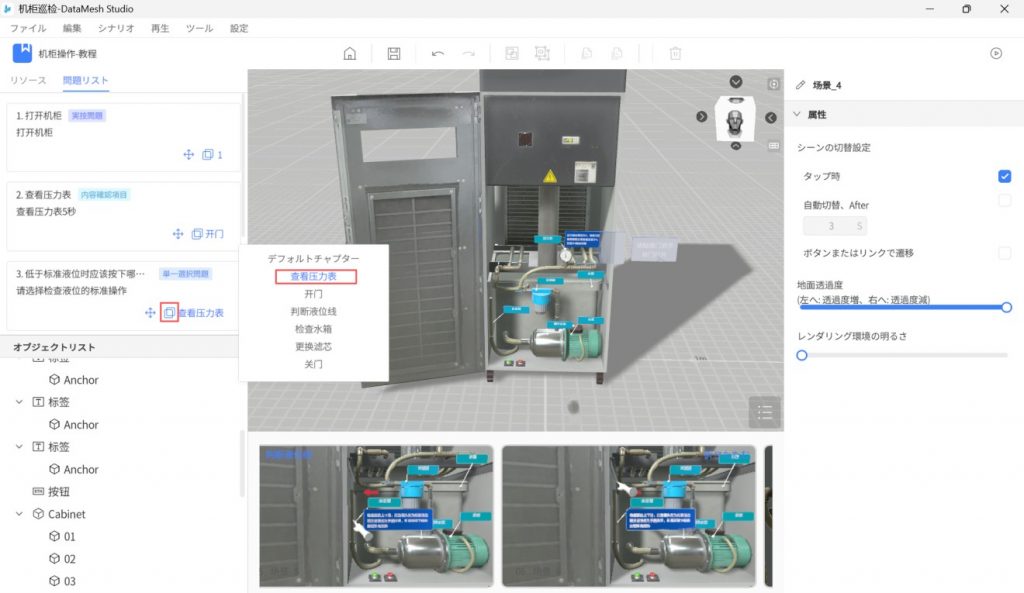This screenshot has height=593, width=1024.
Task: Click the list icon at viewport bottom right
Action: tap(765, 411)
